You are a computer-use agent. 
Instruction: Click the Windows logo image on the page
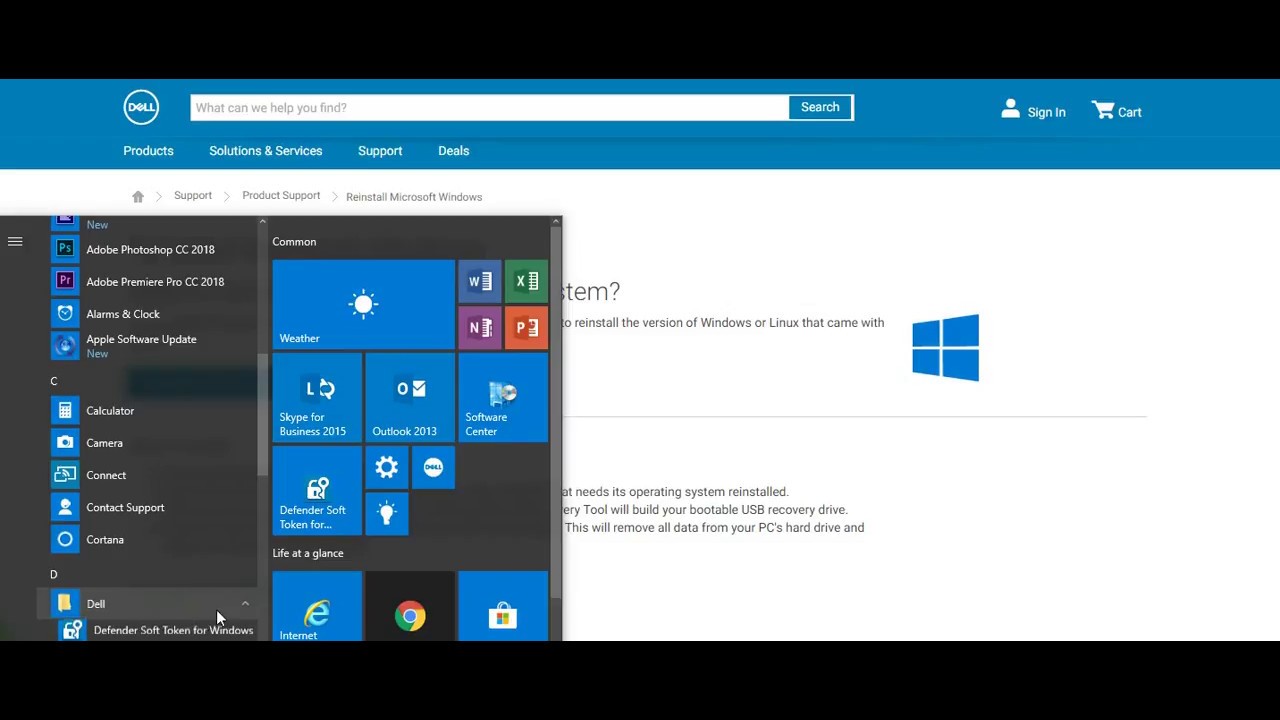tap(945, 348)
